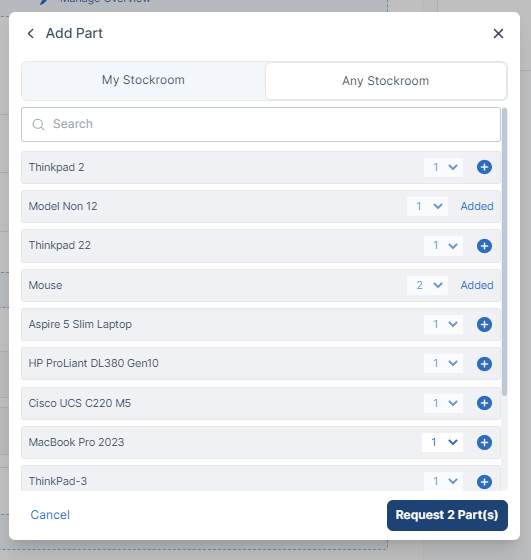Add HP ProLiant DL380 Gen10 plus icon
Screen dimensions: 531x560
[x=484, y=364]
